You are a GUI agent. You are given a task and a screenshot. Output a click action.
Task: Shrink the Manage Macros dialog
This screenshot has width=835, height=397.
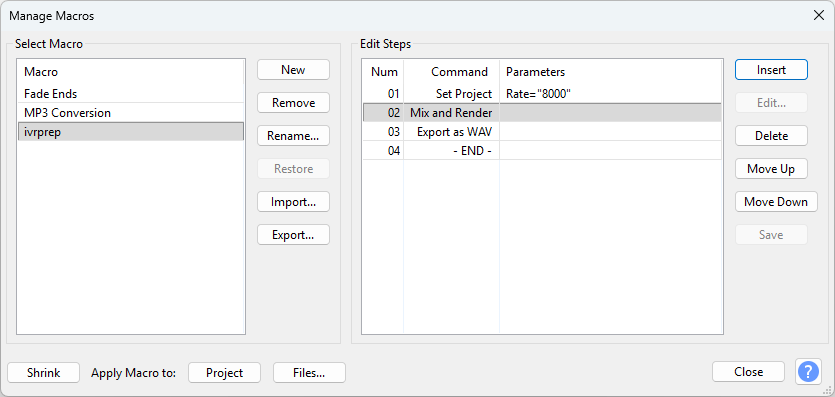44,373
